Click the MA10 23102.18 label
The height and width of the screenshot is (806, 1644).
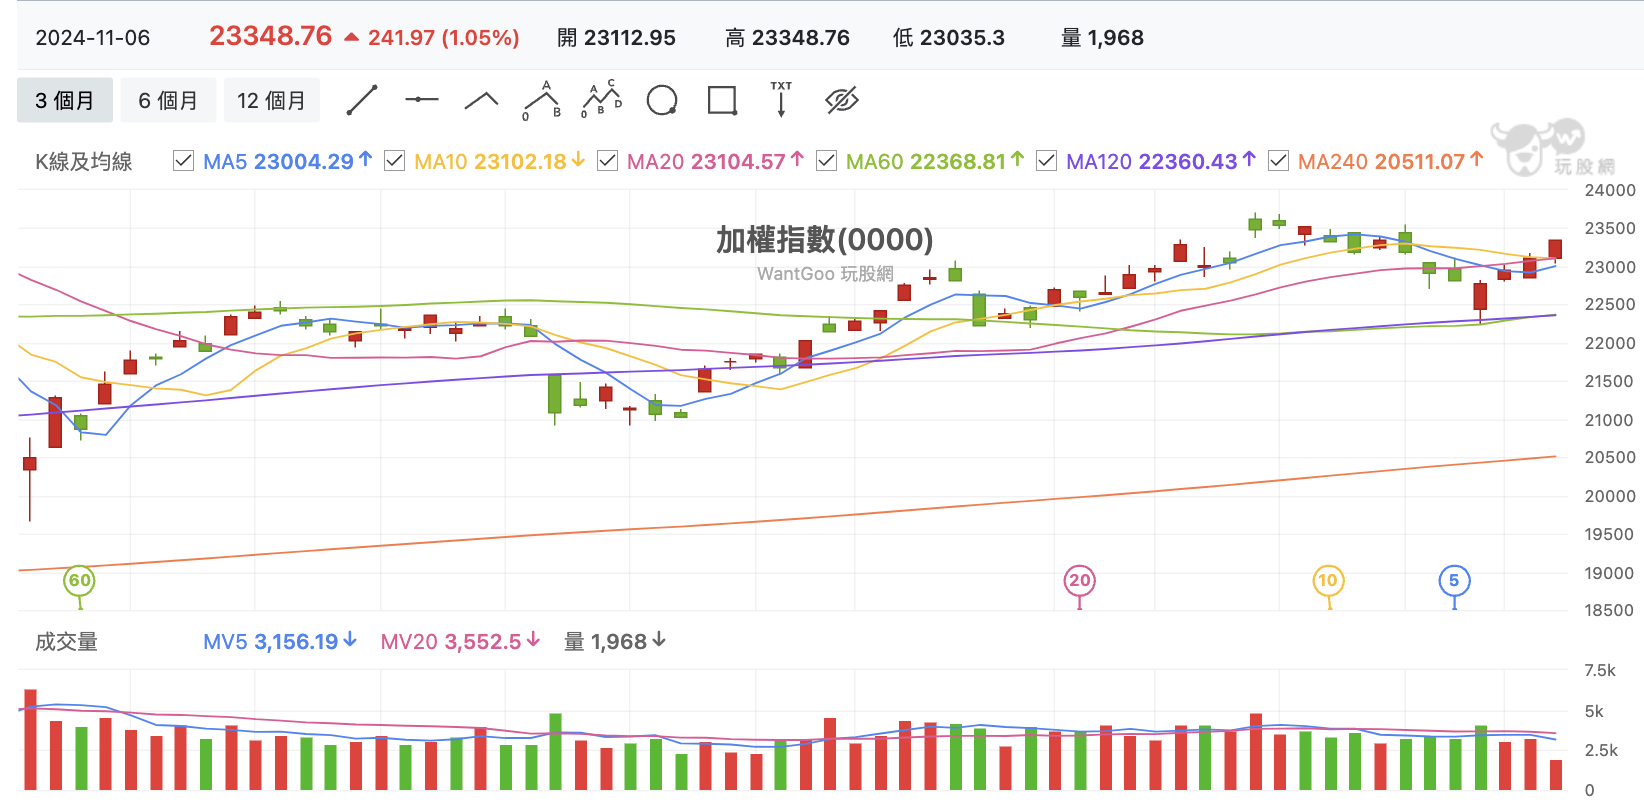(x=500, y=161)
